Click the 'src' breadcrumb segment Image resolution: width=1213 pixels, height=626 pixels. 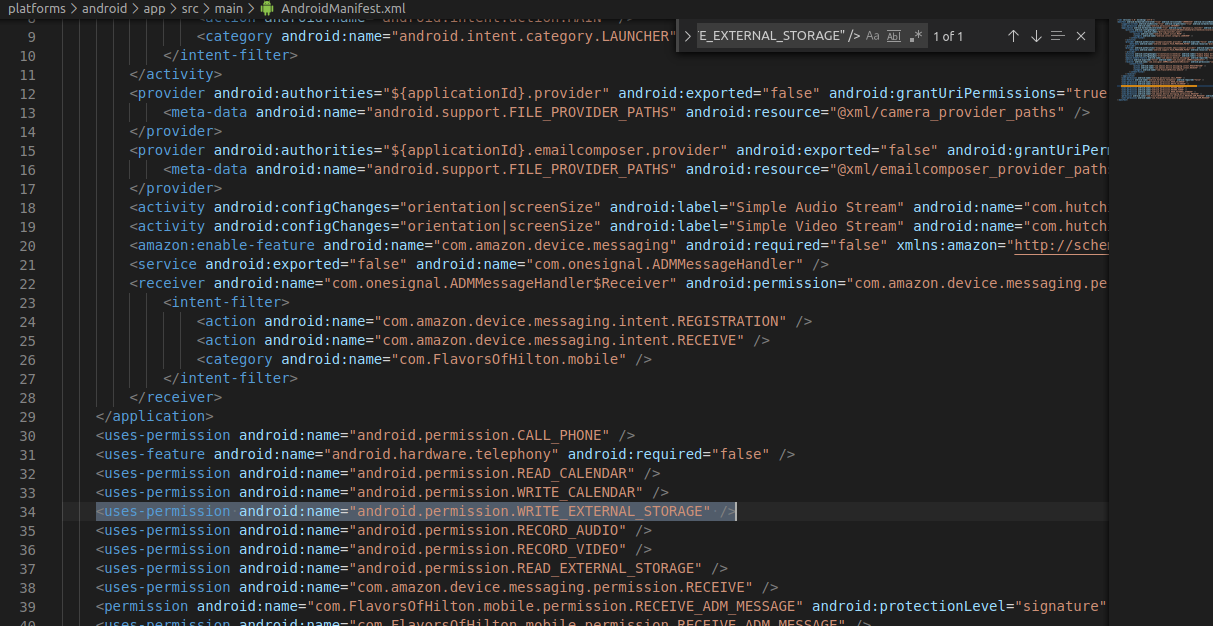190,8
